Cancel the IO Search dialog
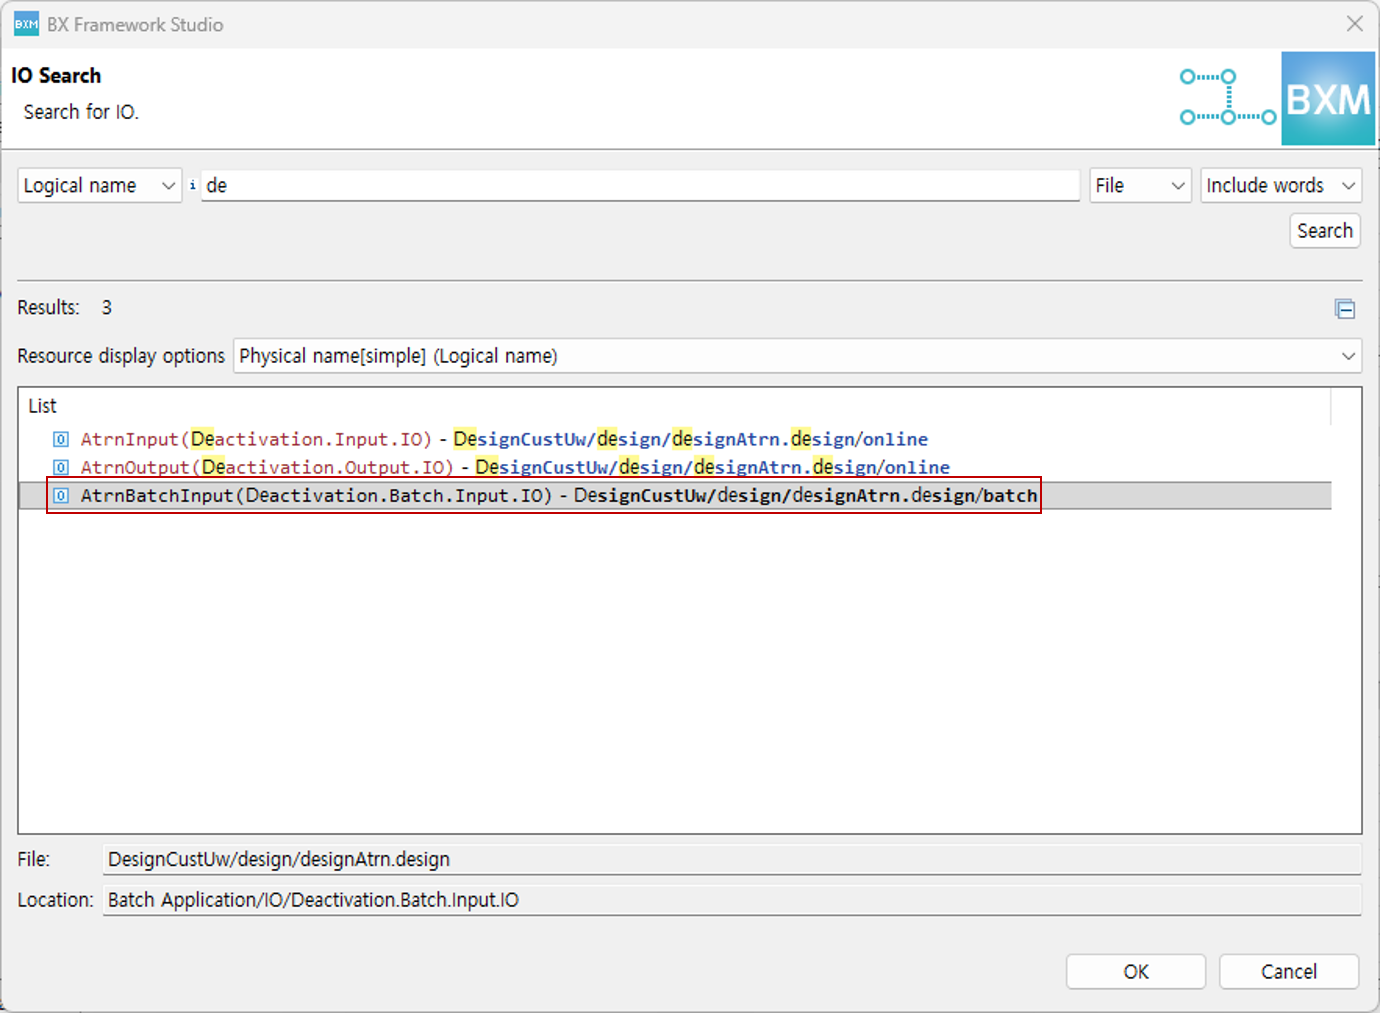The width and height of the screenshot is (1380, 1013). pyautogui.click(x=1288, y=971)
